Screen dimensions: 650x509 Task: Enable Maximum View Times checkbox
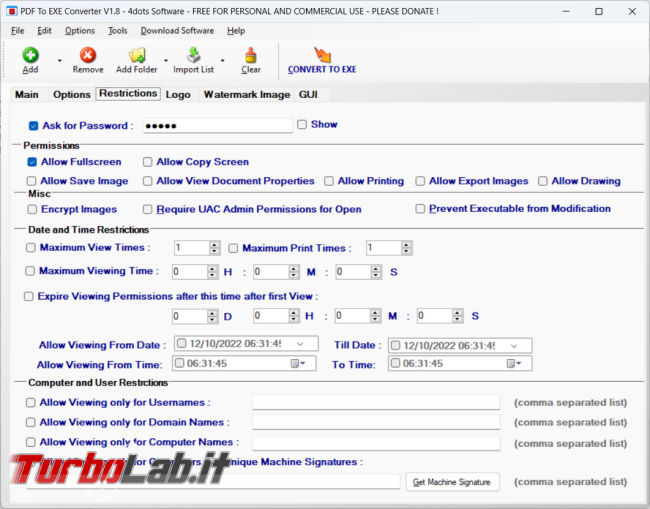click(31, 248)
